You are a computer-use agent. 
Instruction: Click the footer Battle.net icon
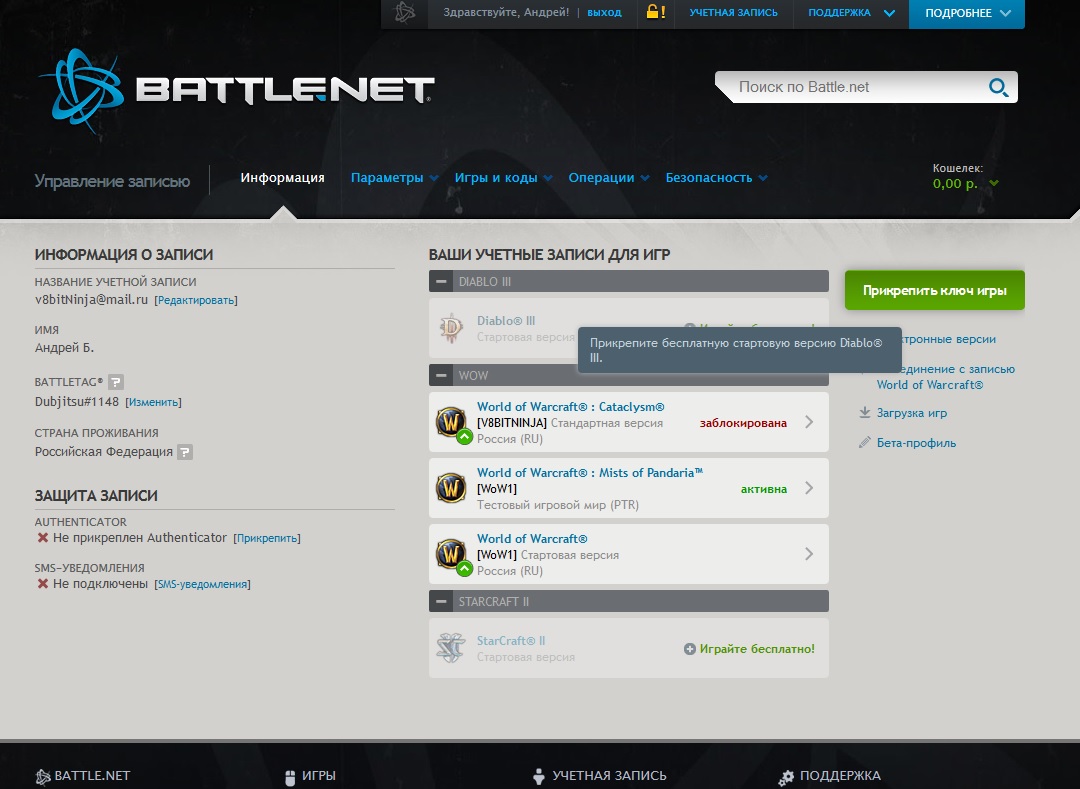[43, 777]
